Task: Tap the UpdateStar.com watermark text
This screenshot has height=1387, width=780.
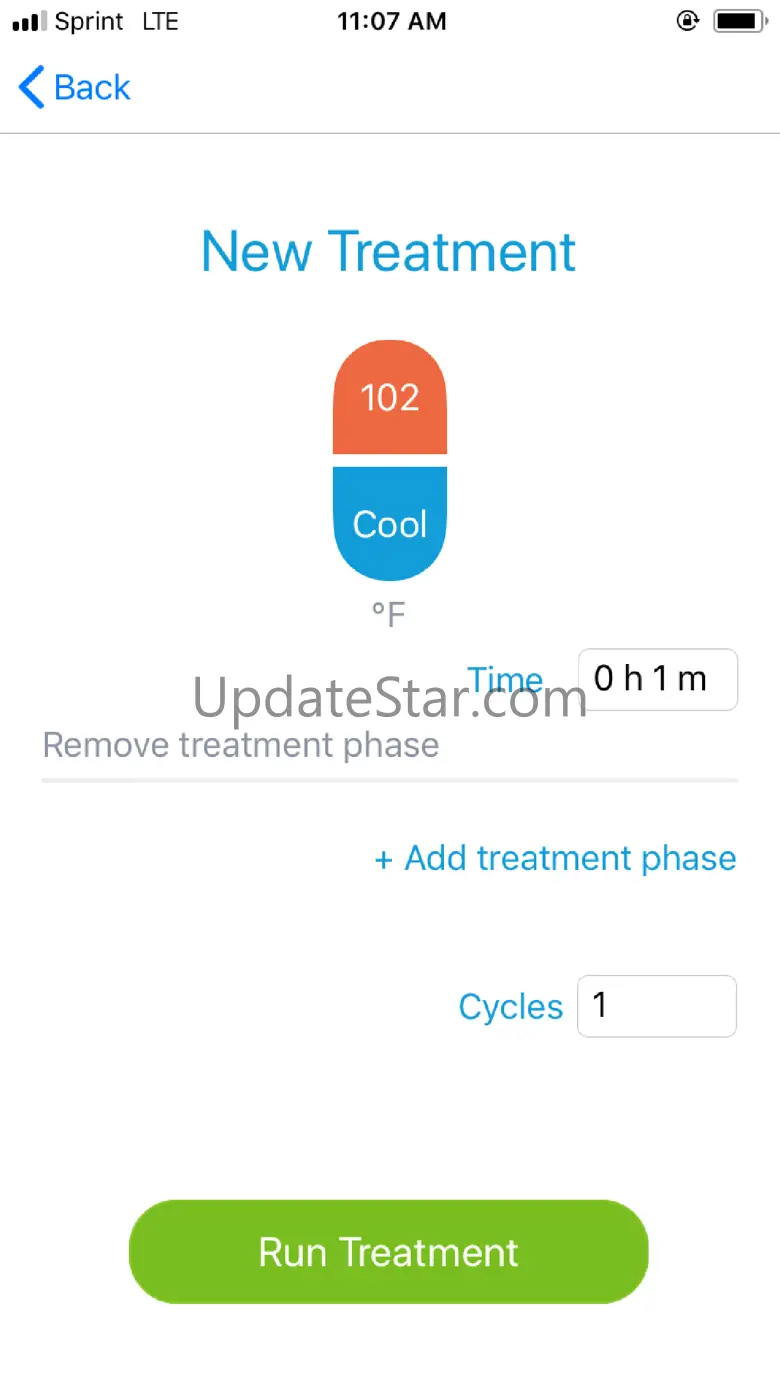Action: tap(390, 700)
